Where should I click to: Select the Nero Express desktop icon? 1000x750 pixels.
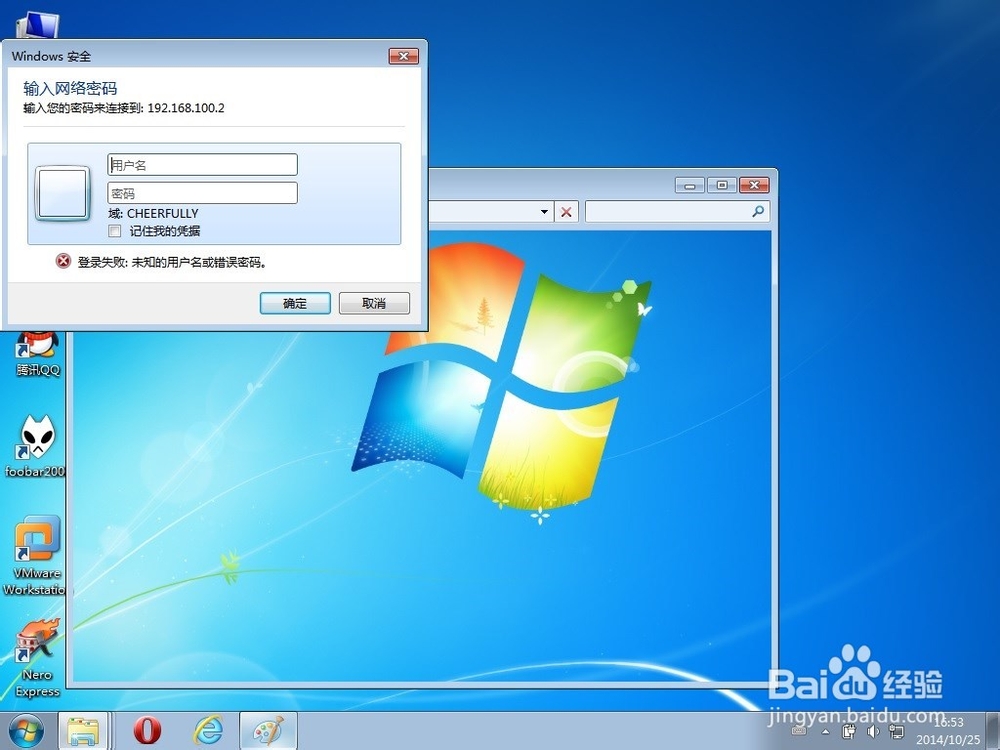coord(37,658)
